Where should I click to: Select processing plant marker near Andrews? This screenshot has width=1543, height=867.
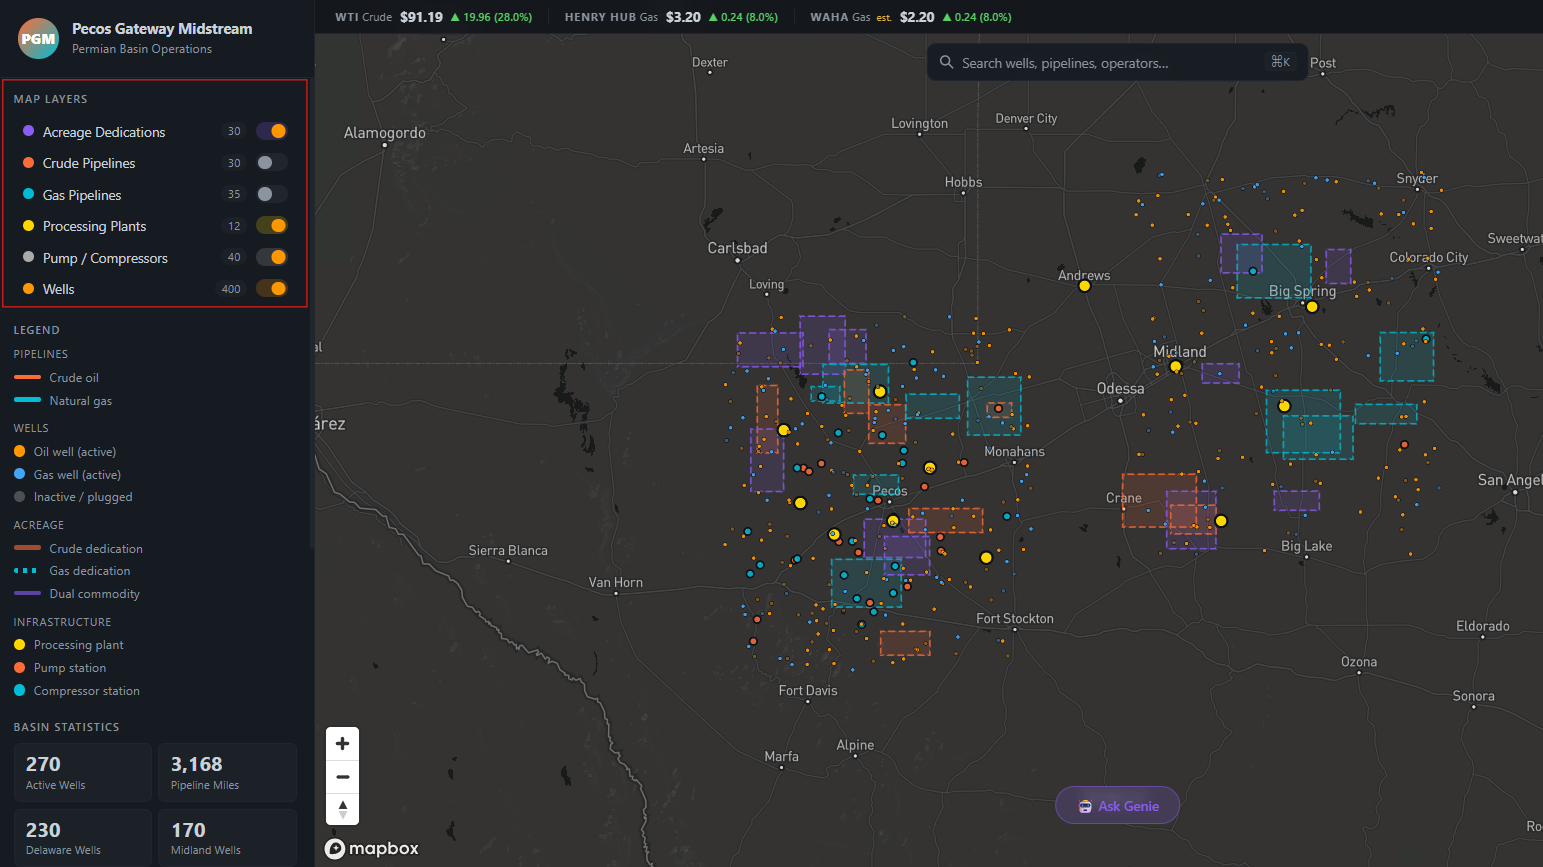coord(1084,286)
